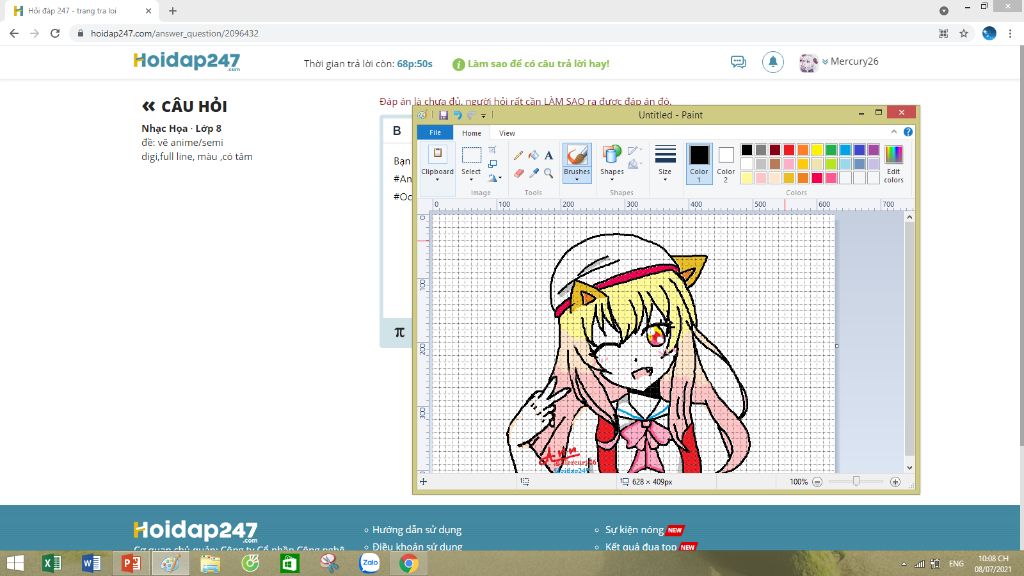Screen dimensions: 1024x576
Task: Select Color 1 foreground box
Action: [x=699, y=163]
